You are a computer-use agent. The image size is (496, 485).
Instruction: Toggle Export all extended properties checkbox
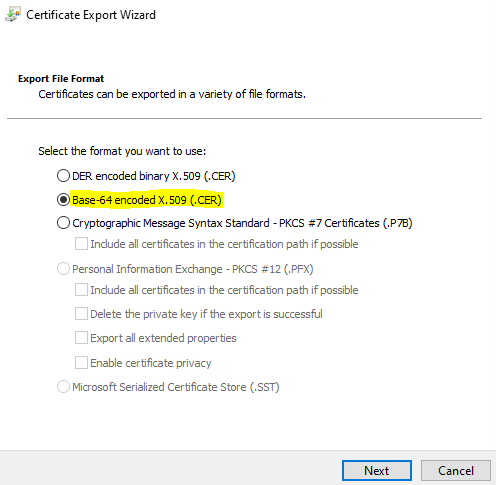point(81,338)
